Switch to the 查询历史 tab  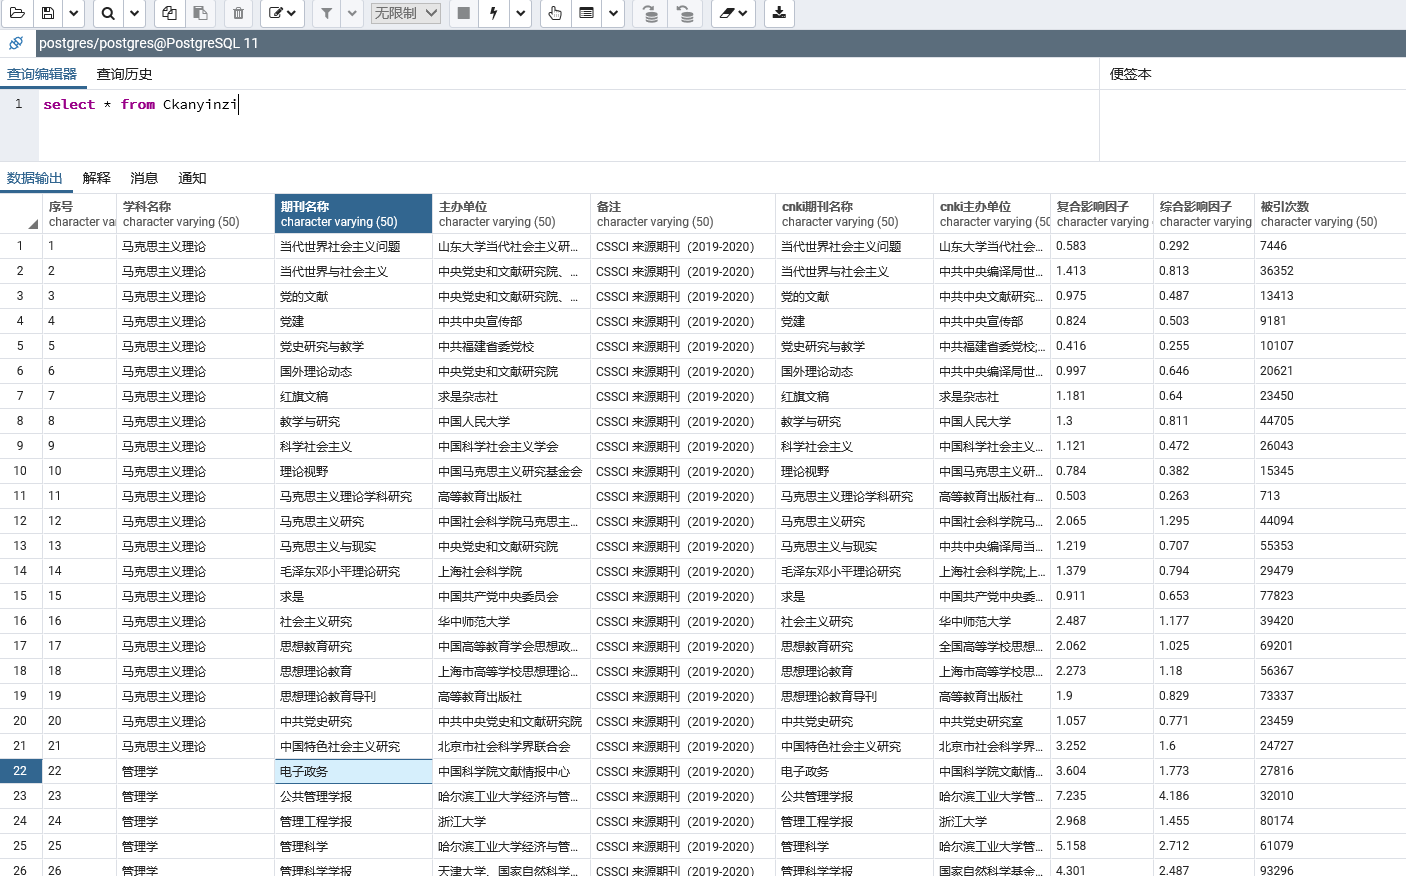tap(124, 74)
